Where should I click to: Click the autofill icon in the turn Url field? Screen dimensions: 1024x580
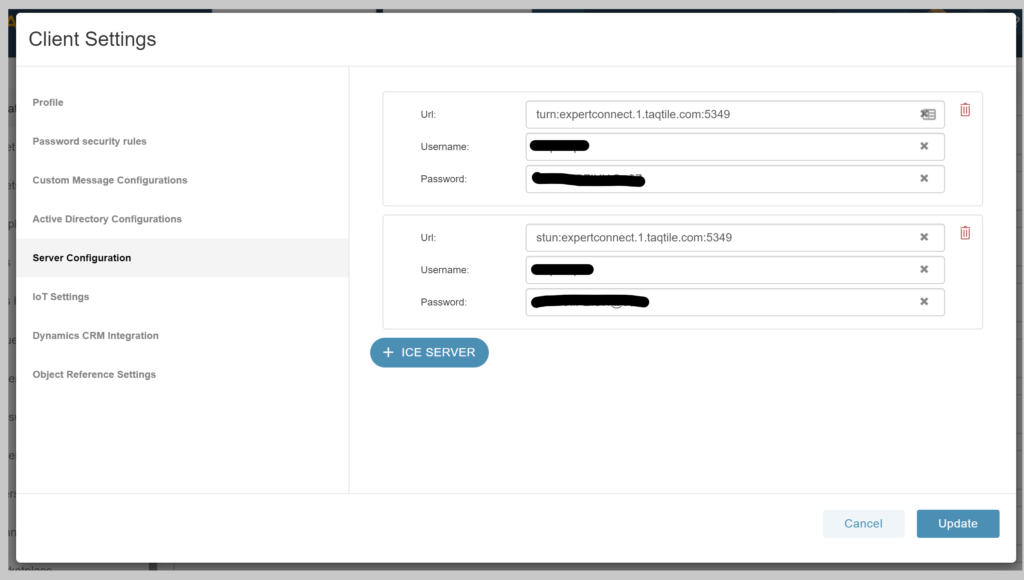[926, 114]
